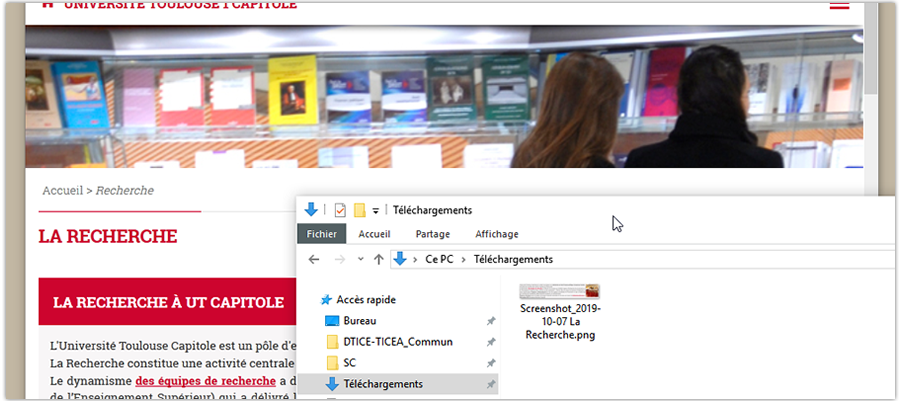Go up one level with the up arrow
The image size is (900, 401).
[378, 260]
